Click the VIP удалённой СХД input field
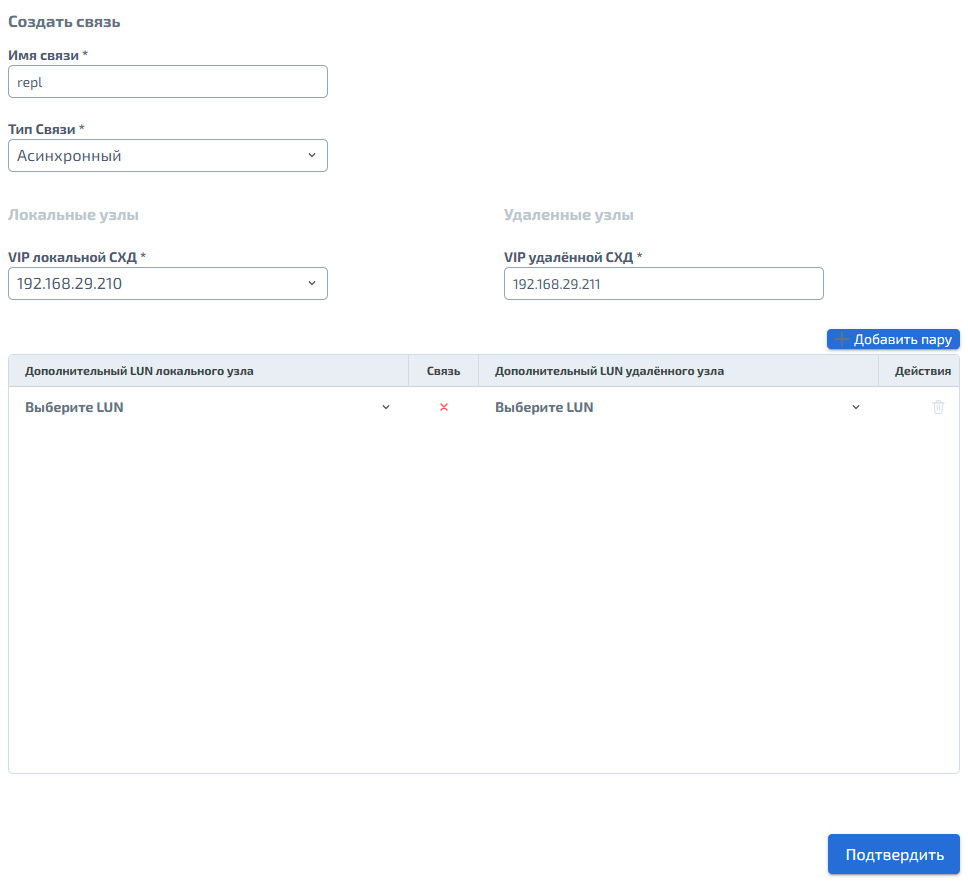 coord(664,283)
